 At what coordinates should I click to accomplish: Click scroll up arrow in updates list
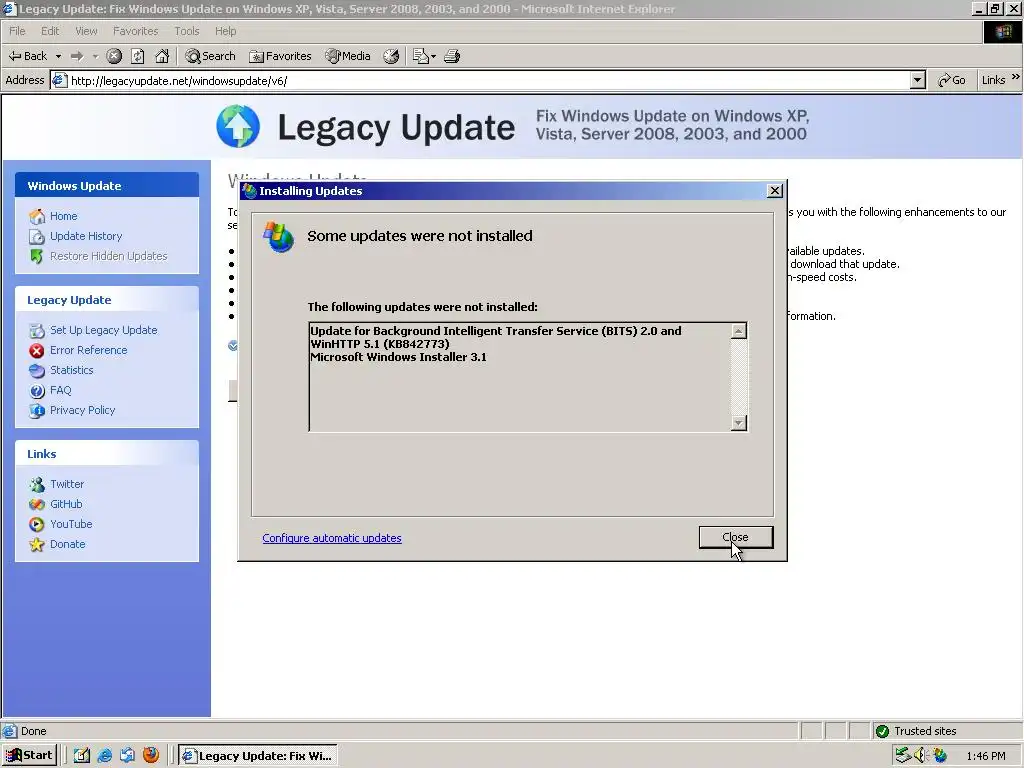pyautogui.click(x=739, y=331)
